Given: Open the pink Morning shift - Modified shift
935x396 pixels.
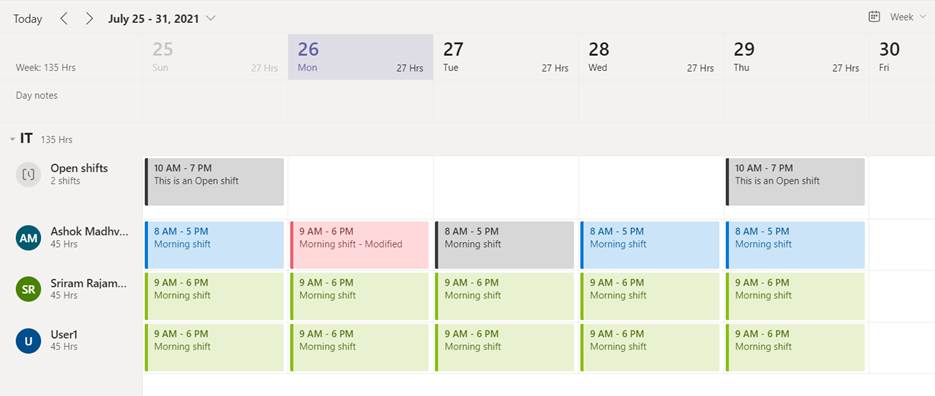Looking at the screenshot, I should (360, 245).
